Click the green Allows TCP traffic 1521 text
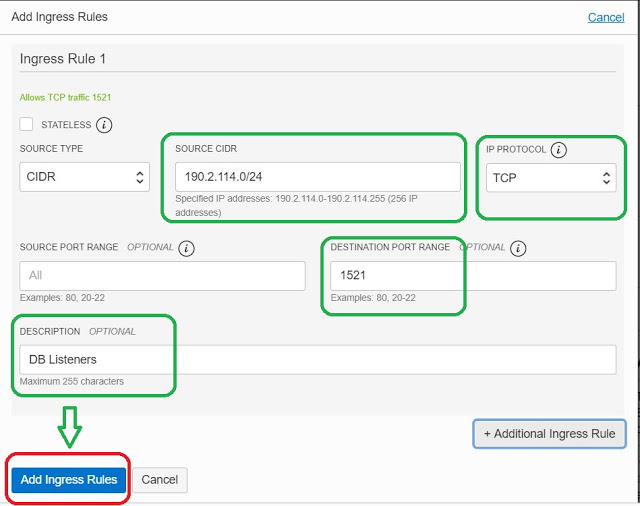Image resolution: width=640 pixels, height=506 pixels. [65, 97]
